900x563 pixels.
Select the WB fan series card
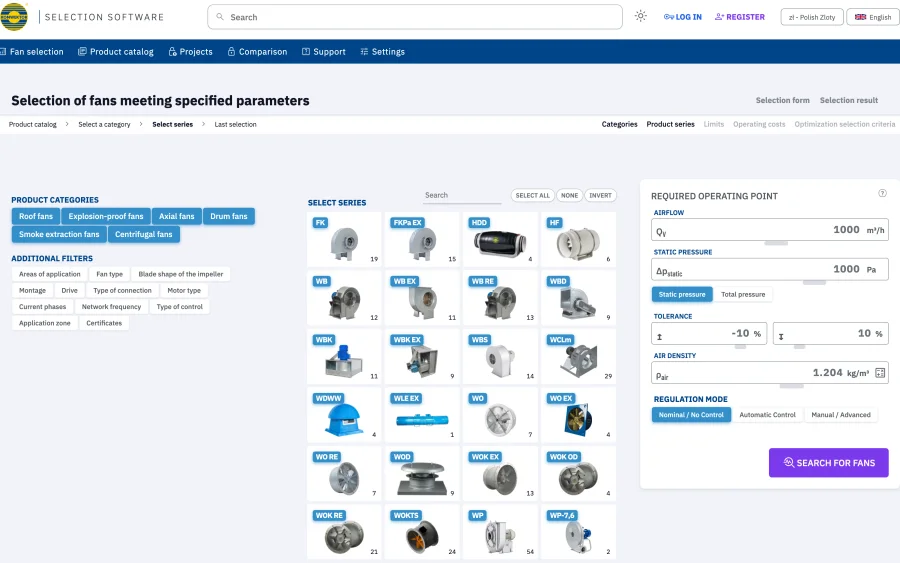344,298
